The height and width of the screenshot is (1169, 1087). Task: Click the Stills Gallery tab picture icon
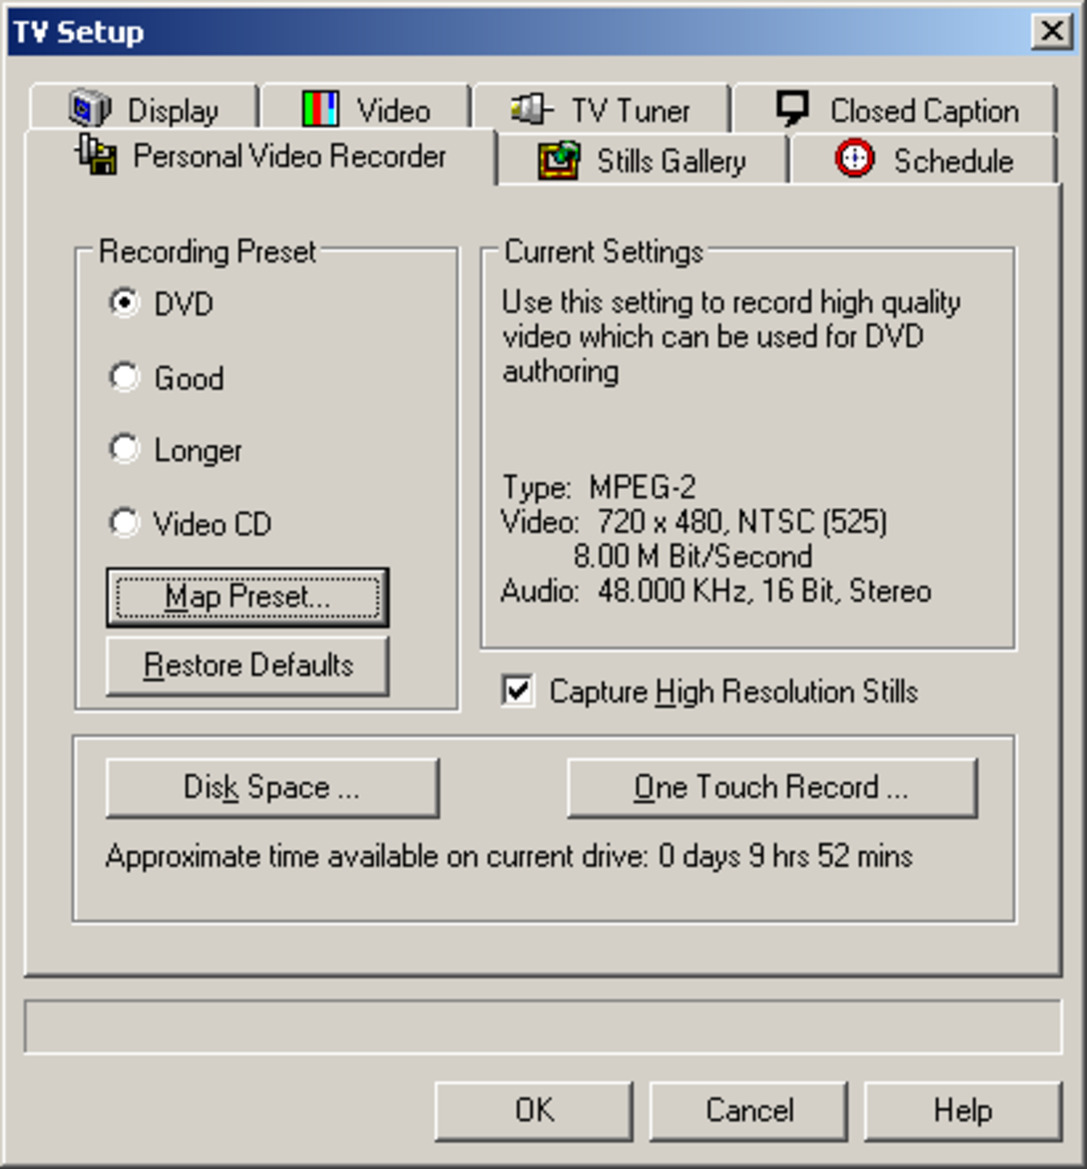pyautogui.click(x=559, y=160)
